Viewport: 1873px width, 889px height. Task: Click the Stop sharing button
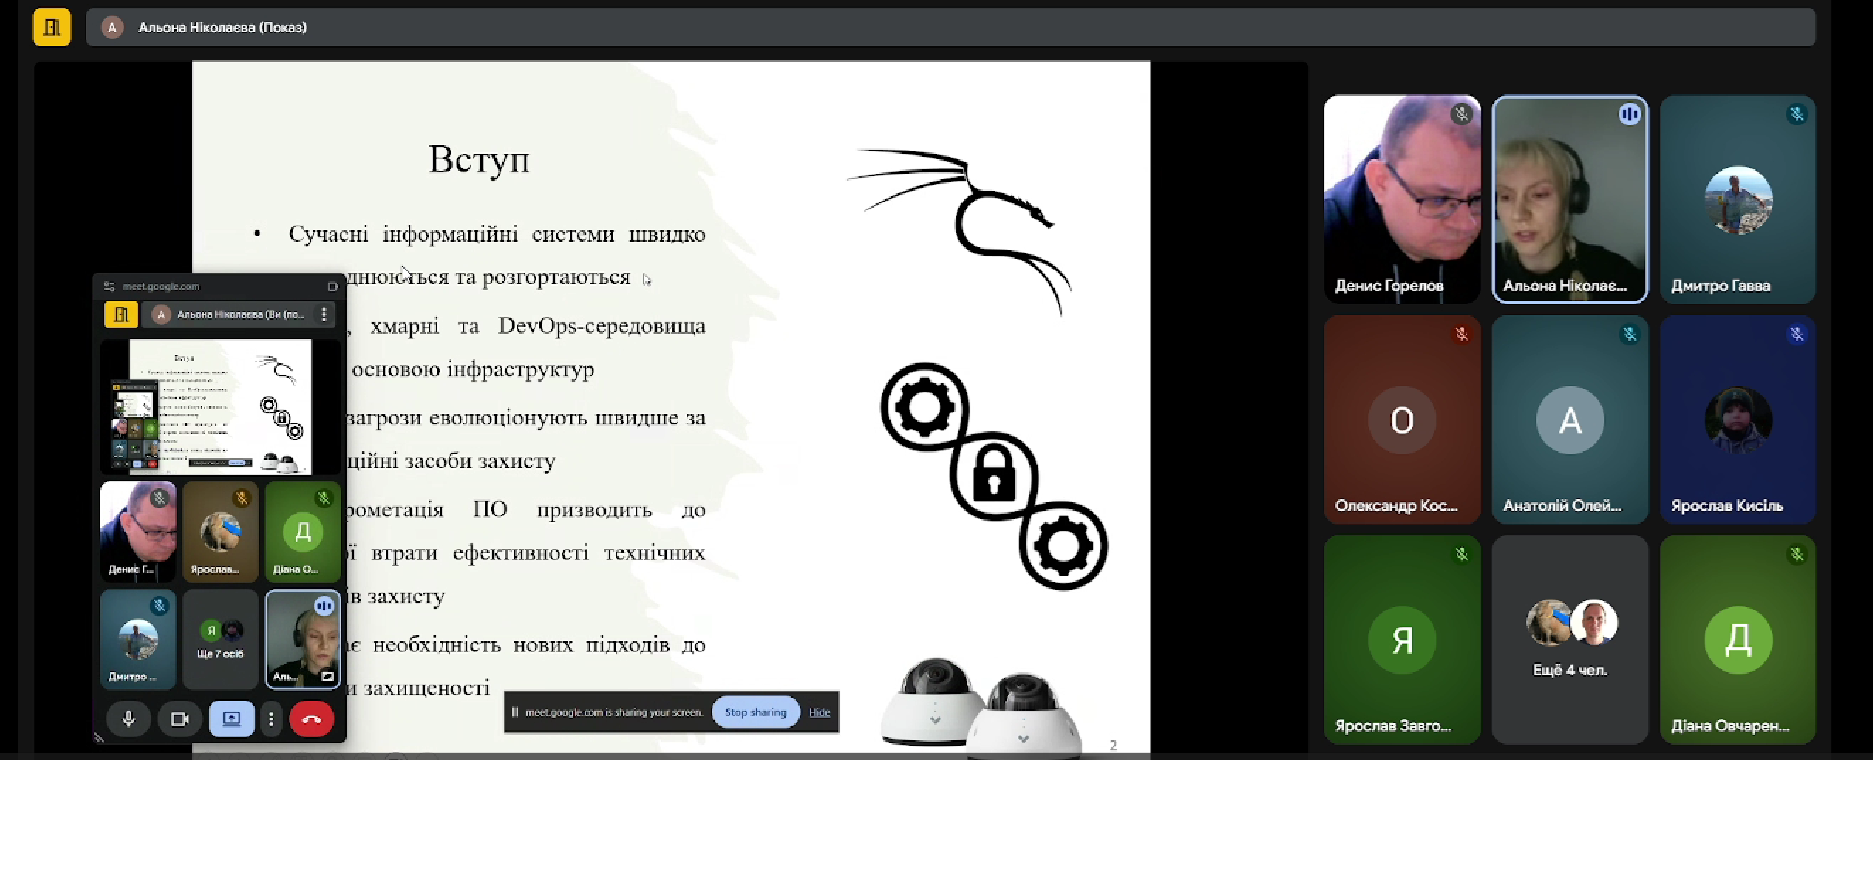click(755, 712)
